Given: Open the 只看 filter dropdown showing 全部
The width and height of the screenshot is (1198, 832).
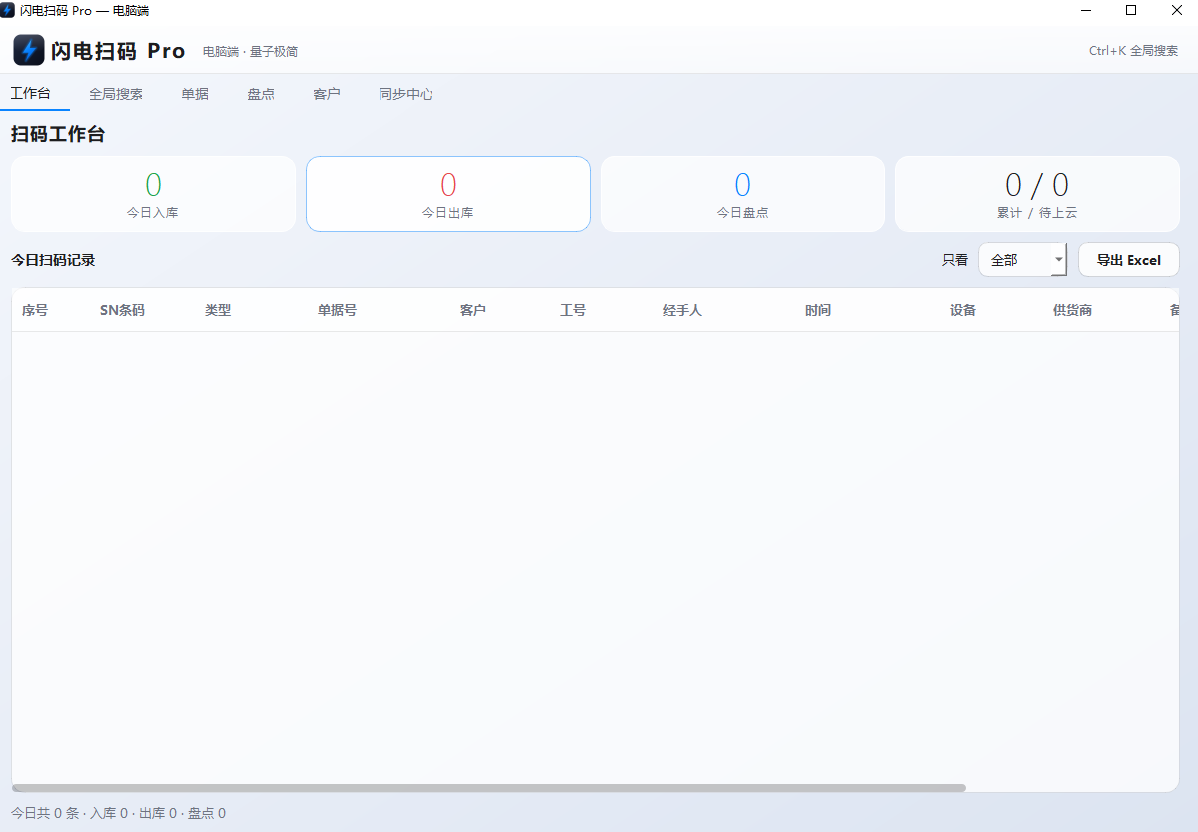Looking at the screenshot, I should (1022, 260).
